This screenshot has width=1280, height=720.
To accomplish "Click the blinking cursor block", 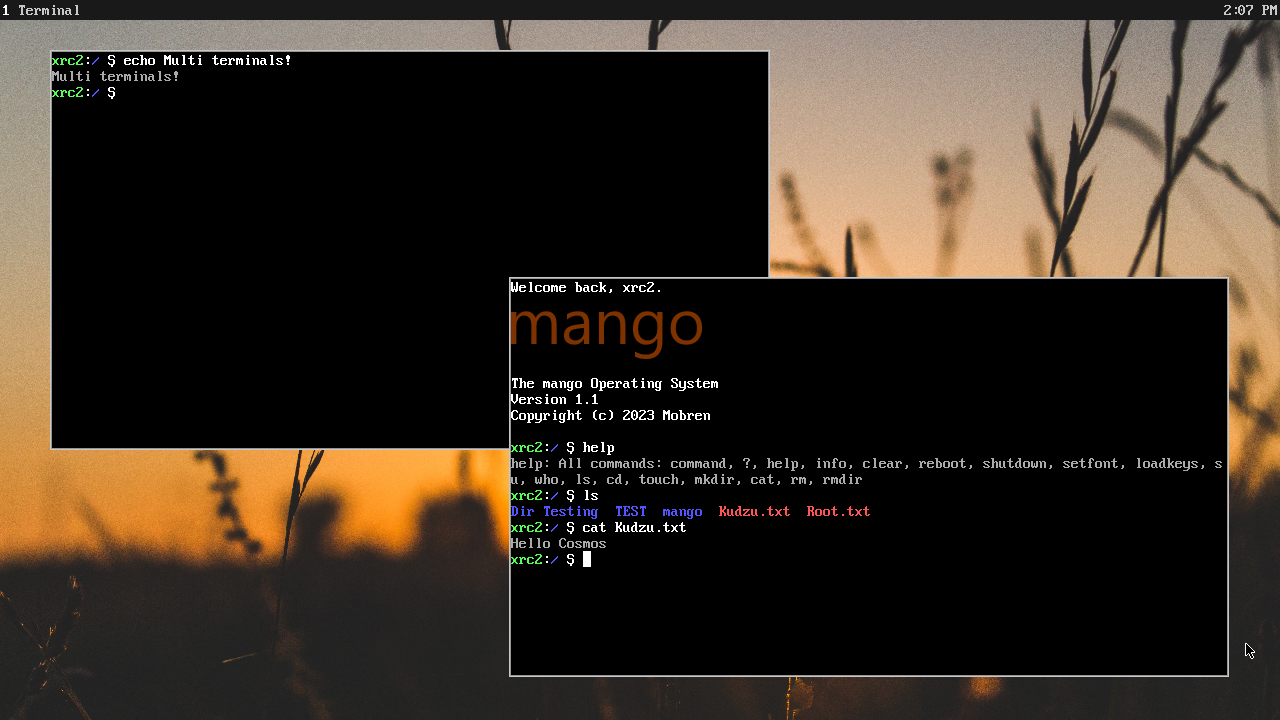I will (585, 559).
